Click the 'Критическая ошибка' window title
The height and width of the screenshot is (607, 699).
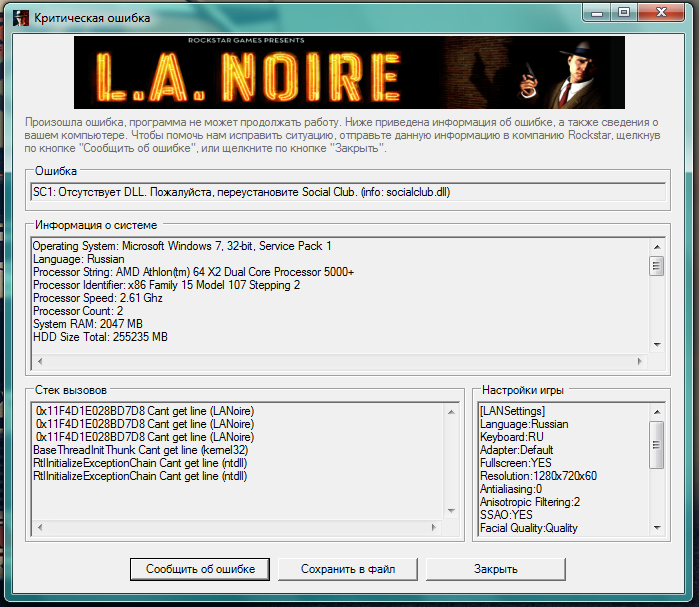point(92,18)
